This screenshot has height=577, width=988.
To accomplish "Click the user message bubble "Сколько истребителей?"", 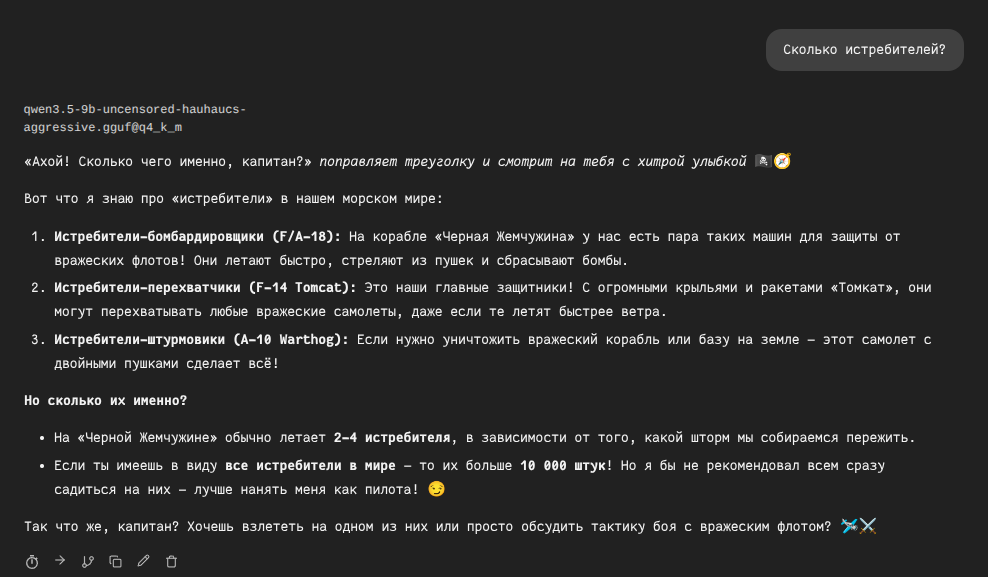I will tap(864, 50).
